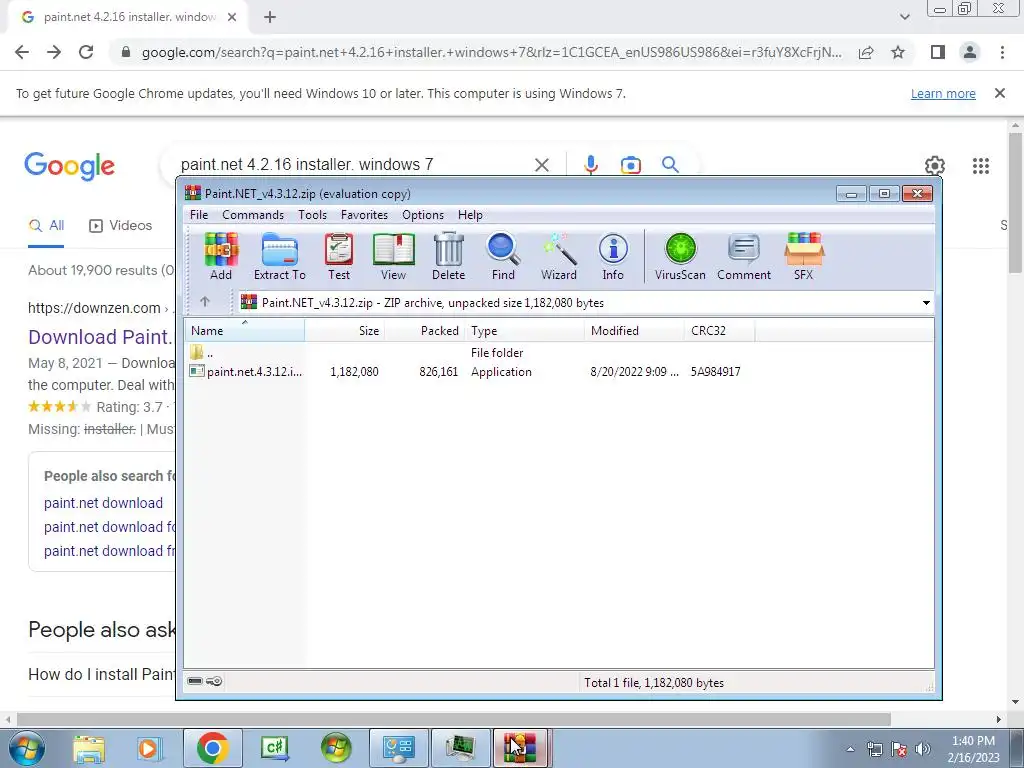Click the password key icon in status bar

pyautogui.click(x=214, y=681)
